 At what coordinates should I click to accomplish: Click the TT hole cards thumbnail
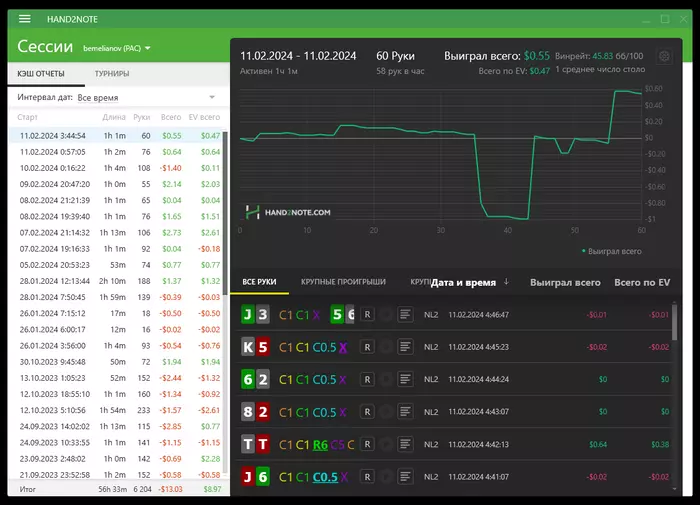[x=255, y=444]
